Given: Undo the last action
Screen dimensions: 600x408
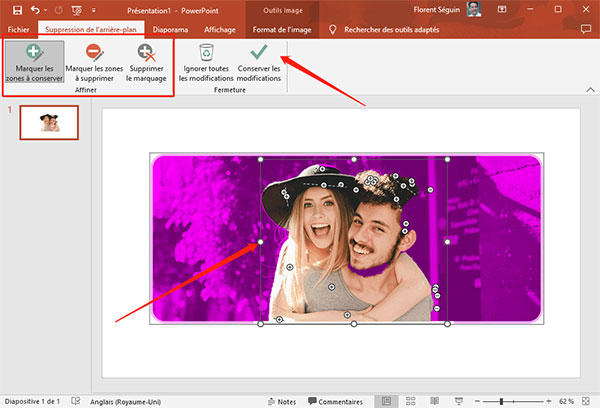Looking at the screenshot, I should [37, 10].
